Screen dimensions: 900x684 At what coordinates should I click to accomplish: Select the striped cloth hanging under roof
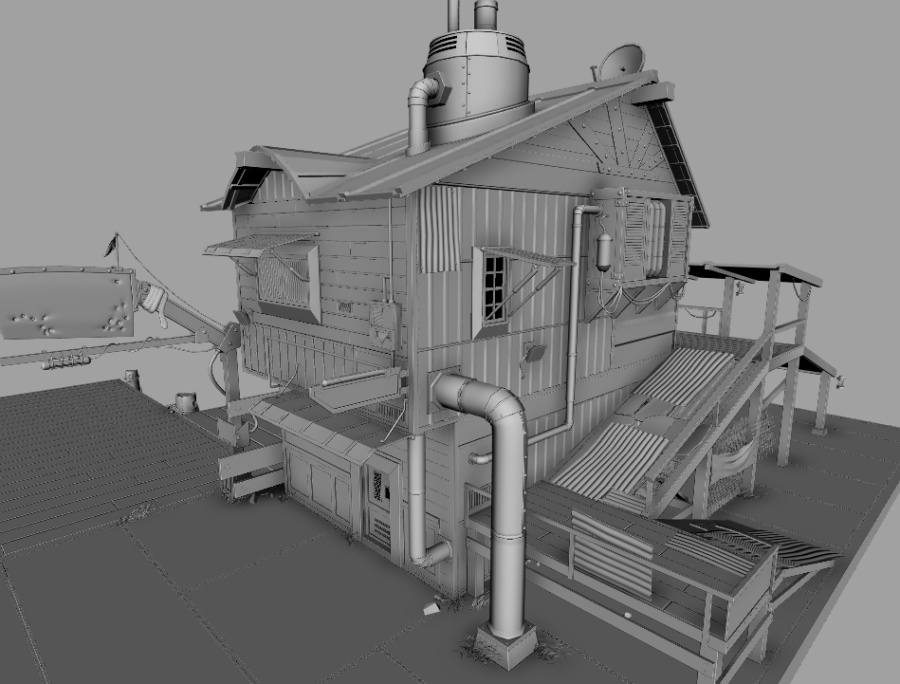point(439,228)
